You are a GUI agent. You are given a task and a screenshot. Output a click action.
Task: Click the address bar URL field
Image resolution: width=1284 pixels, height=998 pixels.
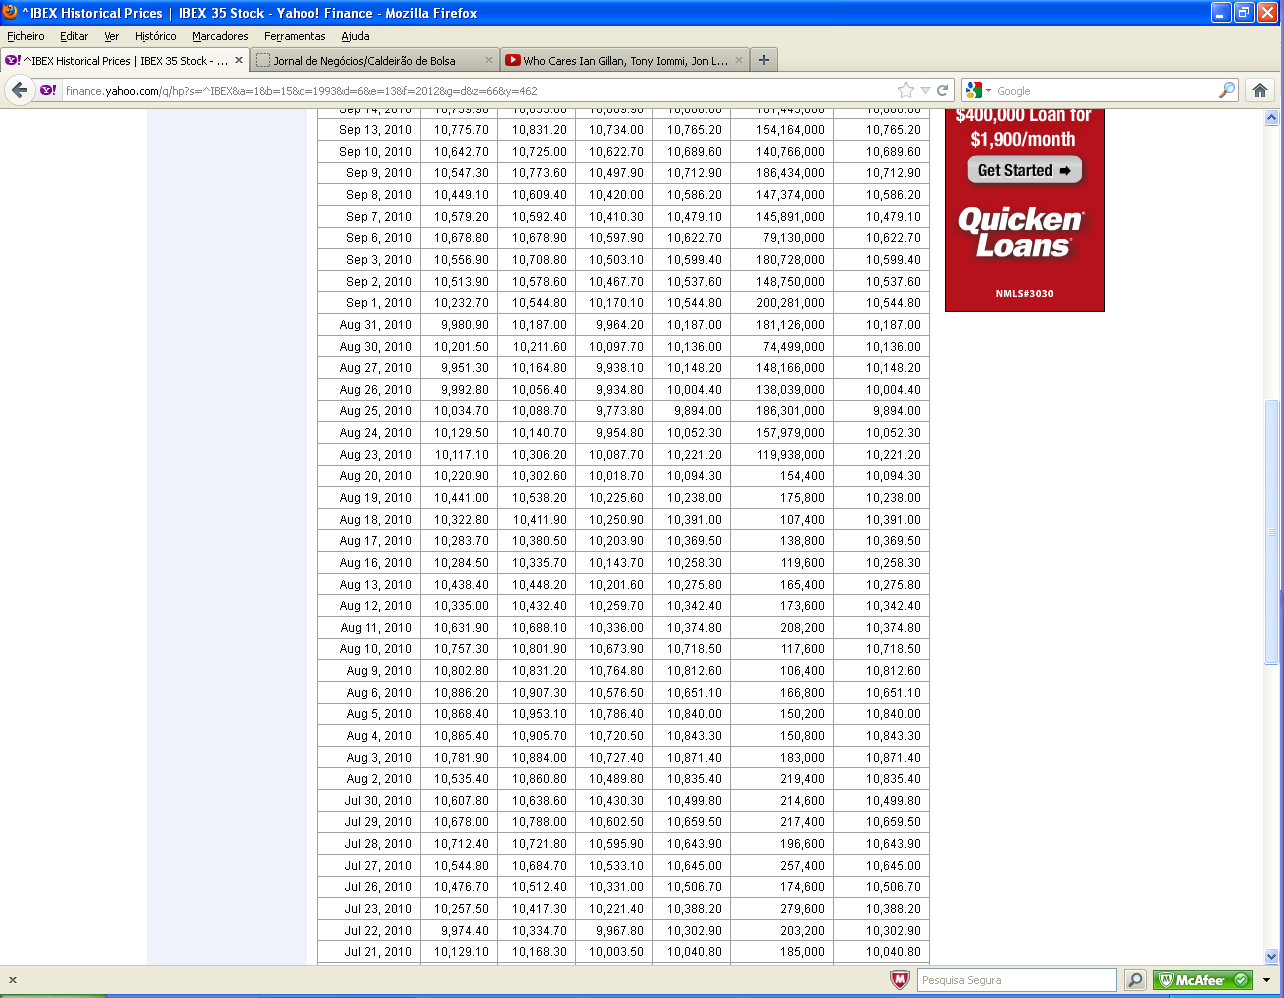coord(478,91)
